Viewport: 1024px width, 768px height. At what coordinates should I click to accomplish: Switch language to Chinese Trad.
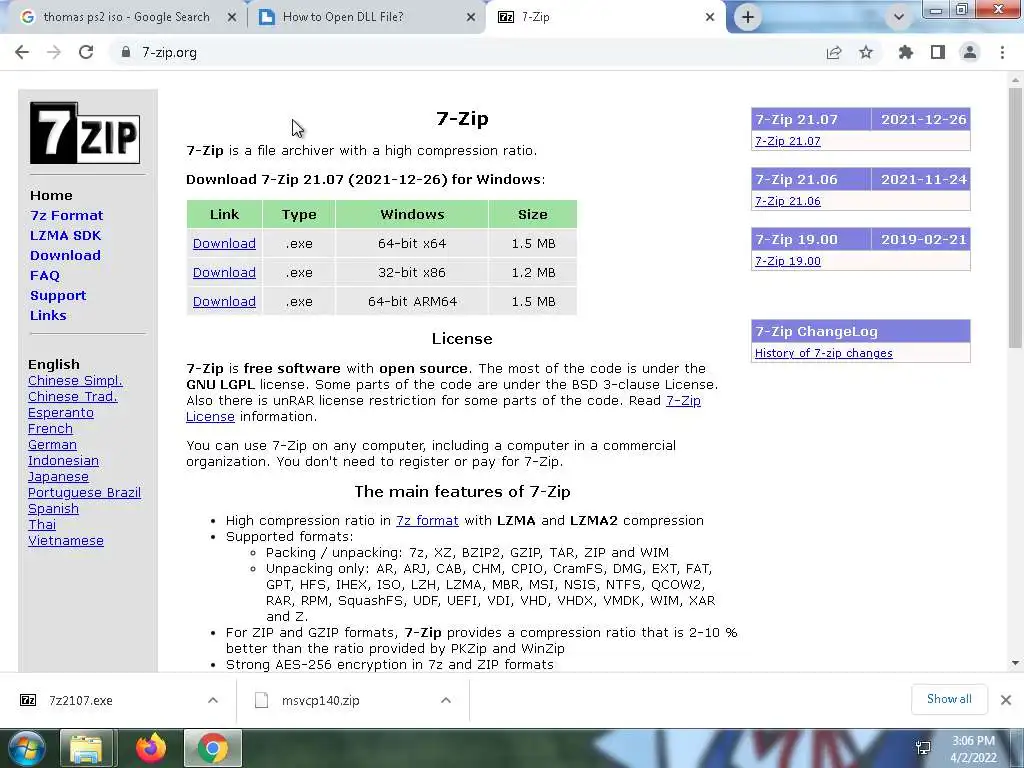click(72, 396)
